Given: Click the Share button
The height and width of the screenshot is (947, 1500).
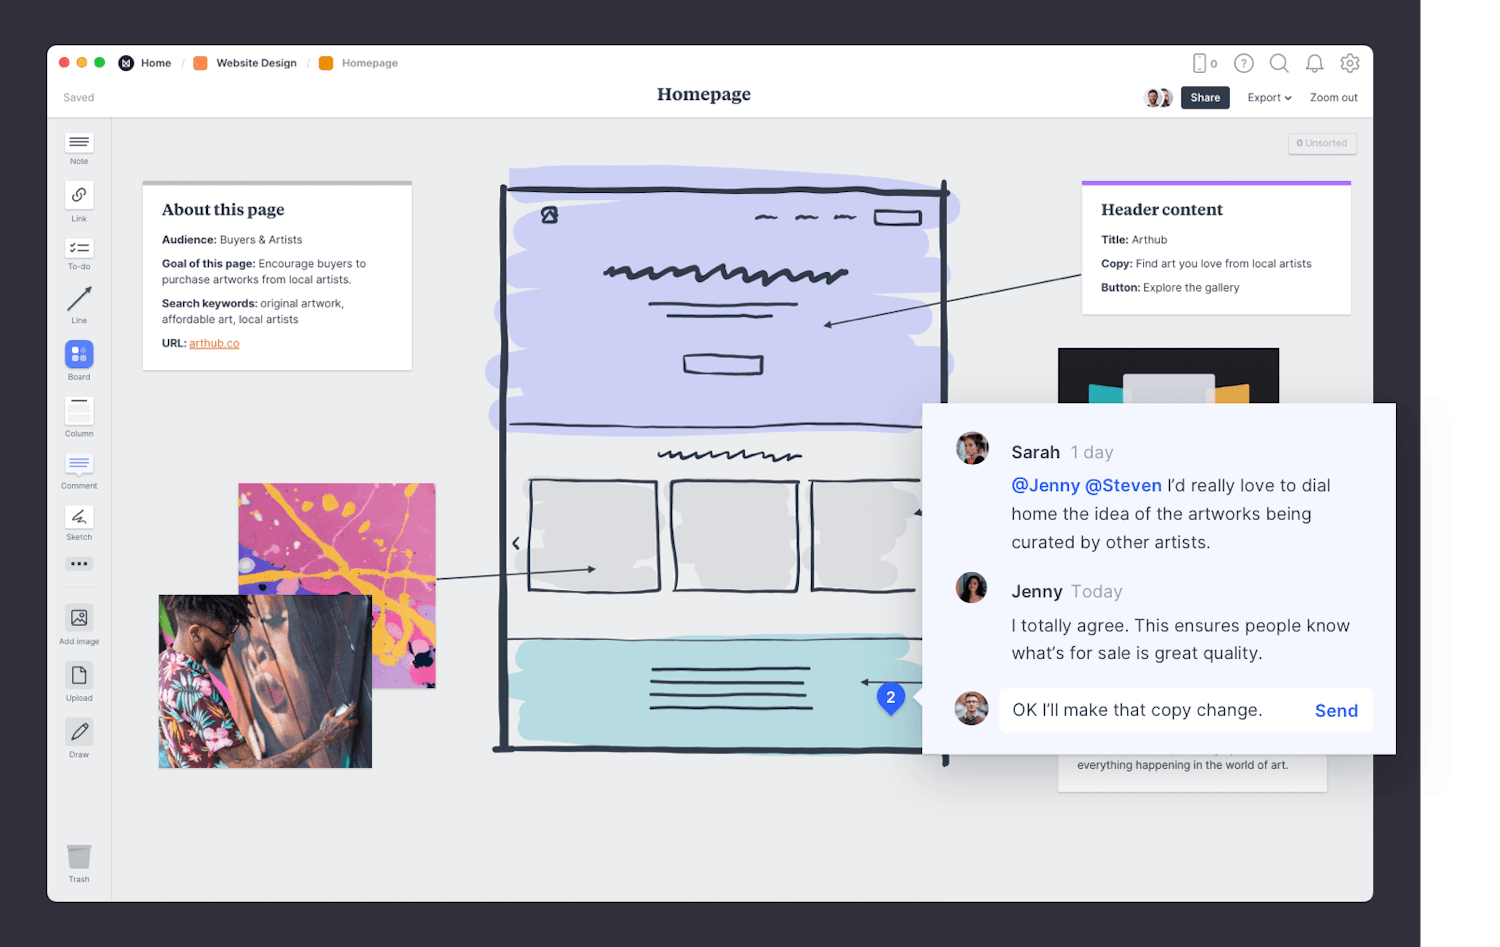Looking at the screenshot, I should click(x=1205, y=97).
